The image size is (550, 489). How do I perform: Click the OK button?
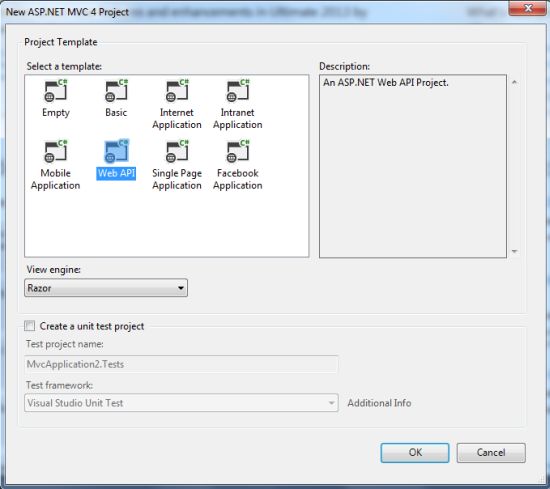415,453
